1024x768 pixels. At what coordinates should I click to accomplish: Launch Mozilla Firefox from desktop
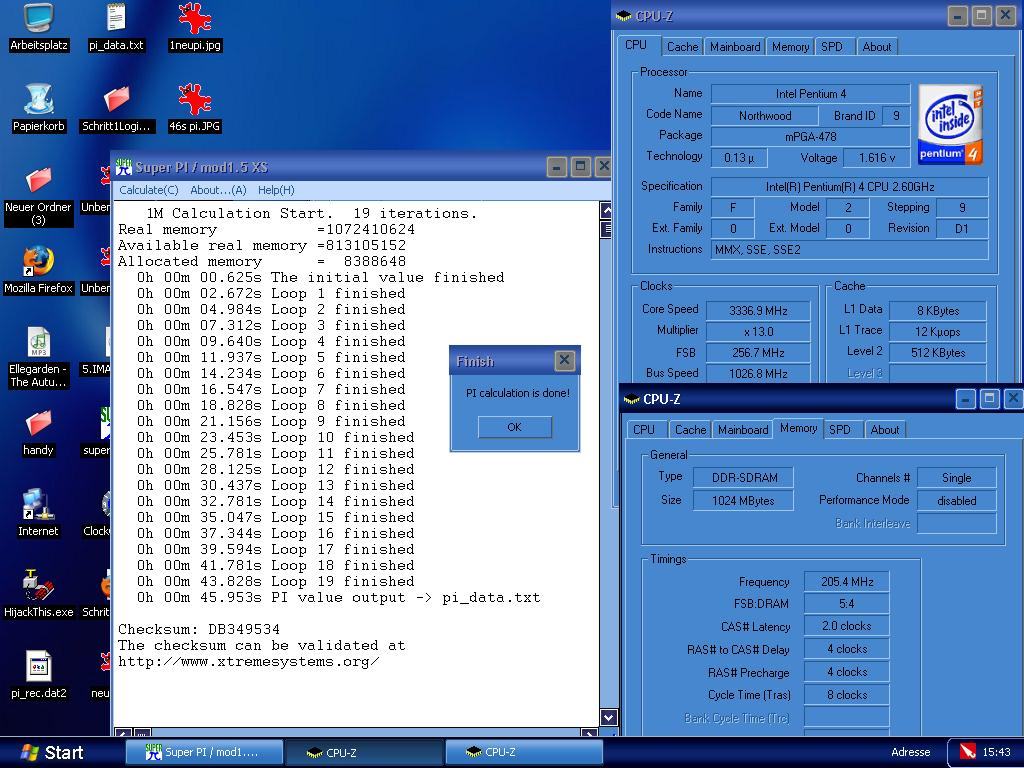pos(39,270)
